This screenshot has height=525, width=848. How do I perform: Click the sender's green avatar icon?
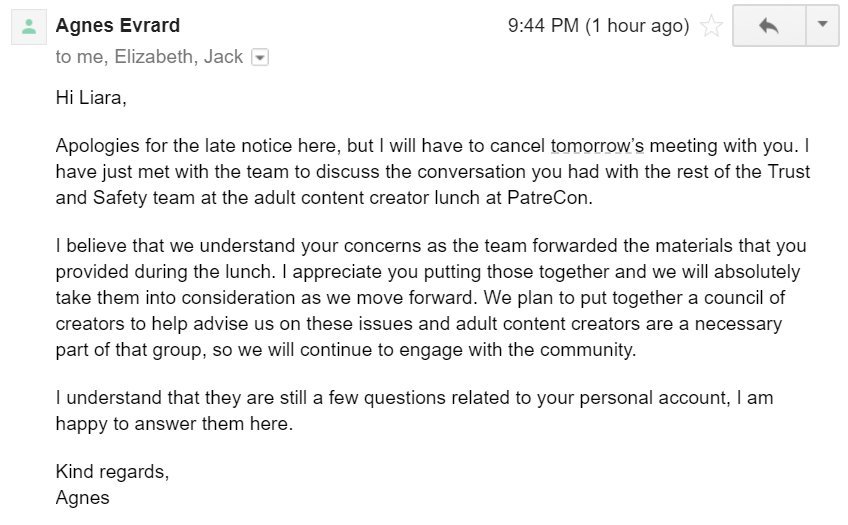[29, 26]
